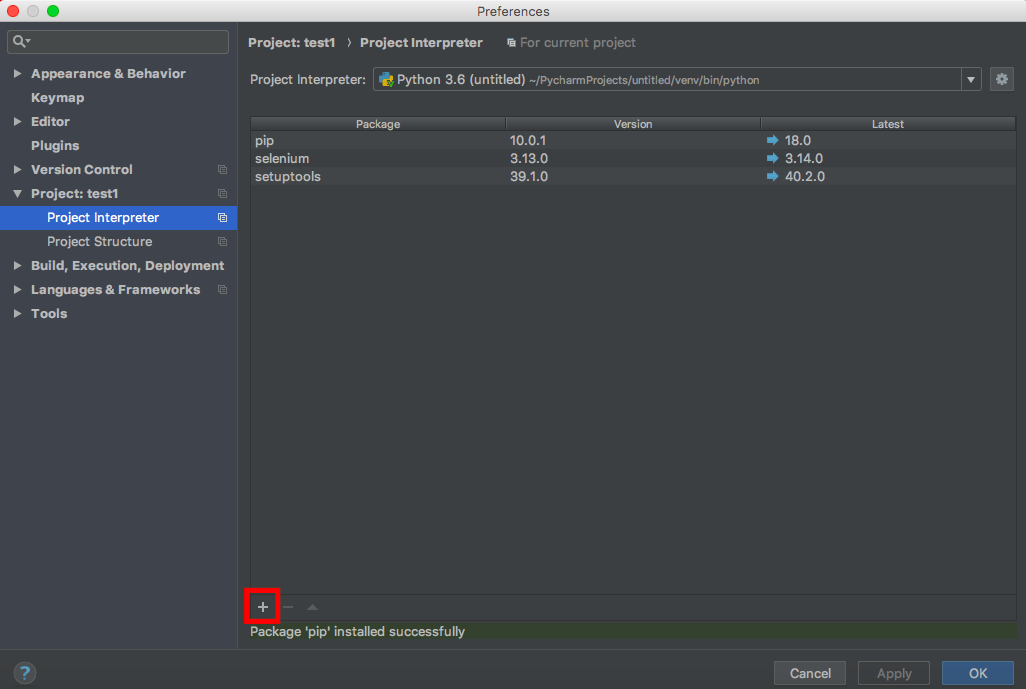Viewport: 1026px width, 689px height.
Task: Click the Apply button
Action: click(893, 673)
